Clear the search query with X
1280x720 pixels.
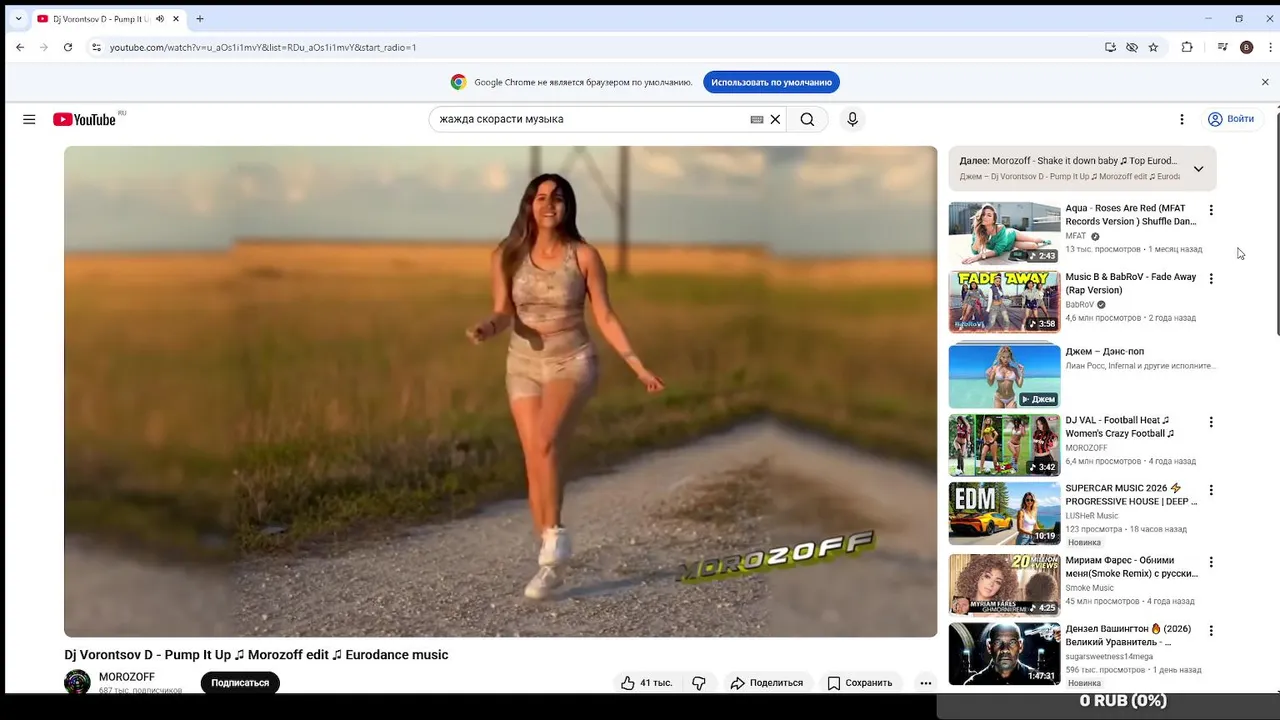[775, 119]
